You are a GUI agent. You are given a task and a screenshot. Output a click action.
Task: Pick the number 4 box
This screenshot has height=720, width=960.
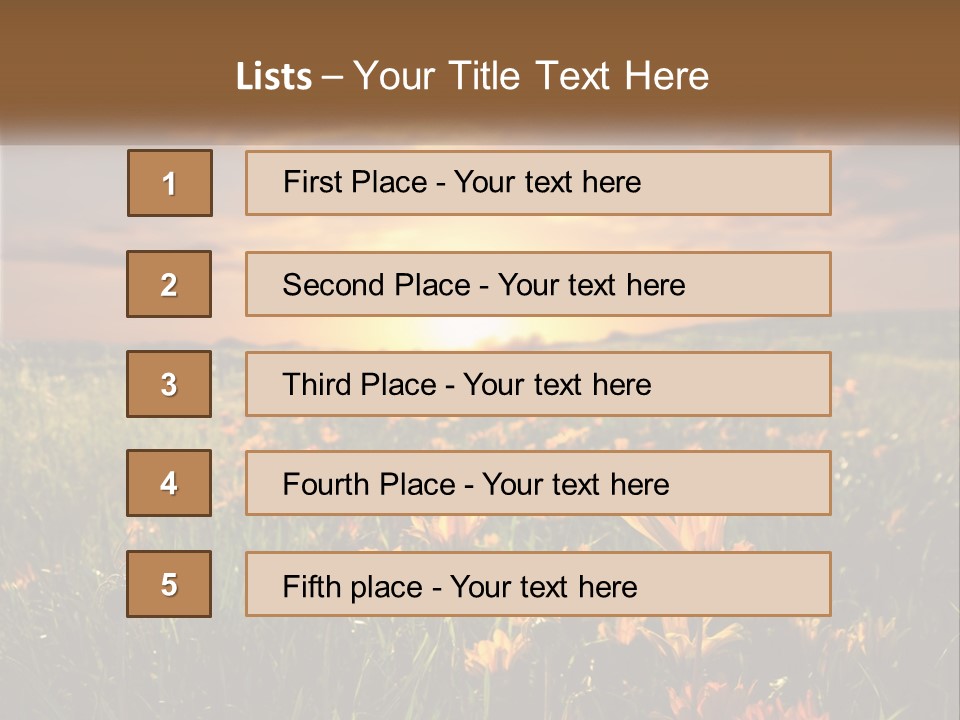[169, 483]
